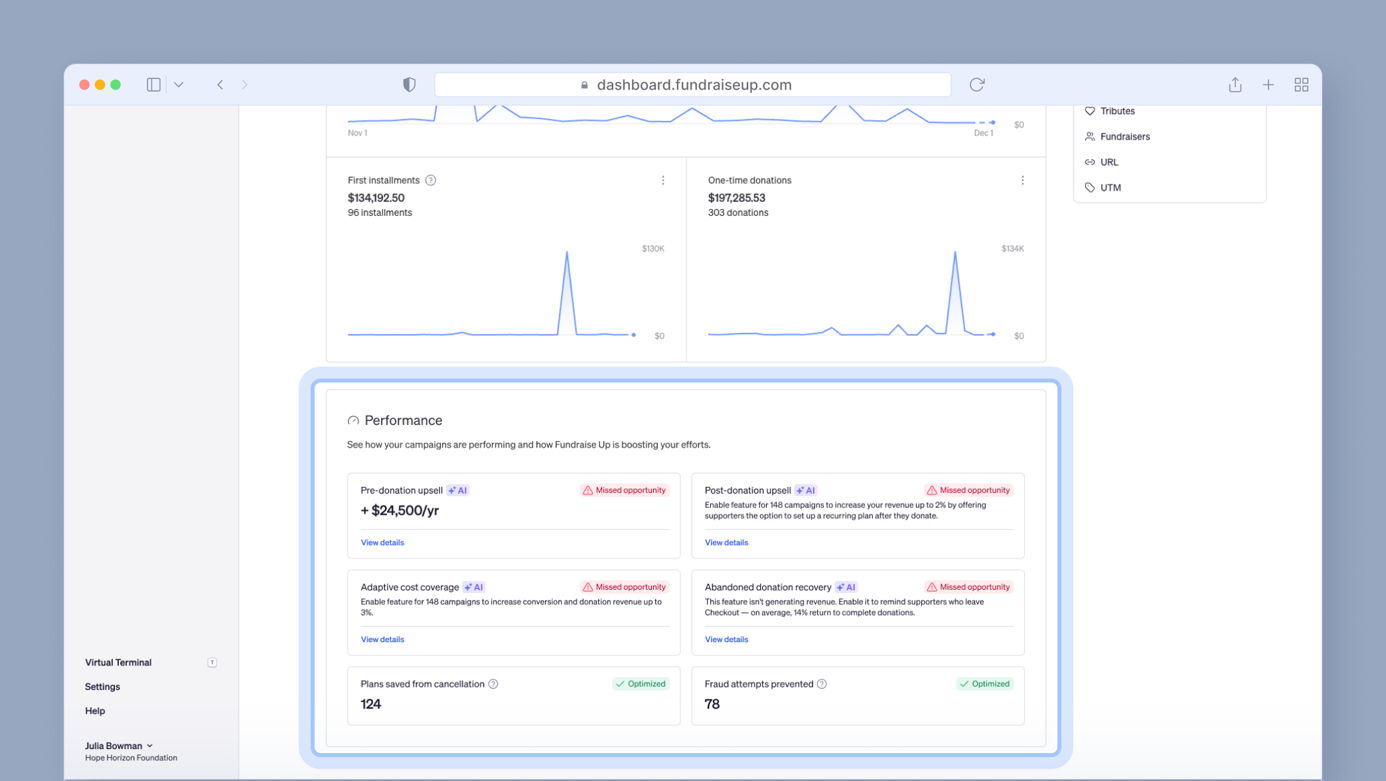
Task: Open First installments three-dot menu
Action: (x=663, y=181)
